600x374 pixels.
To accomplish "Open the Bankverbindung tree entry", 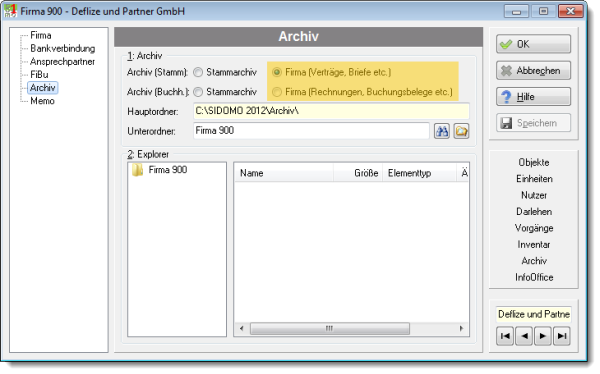I will [x=63, y=49].
